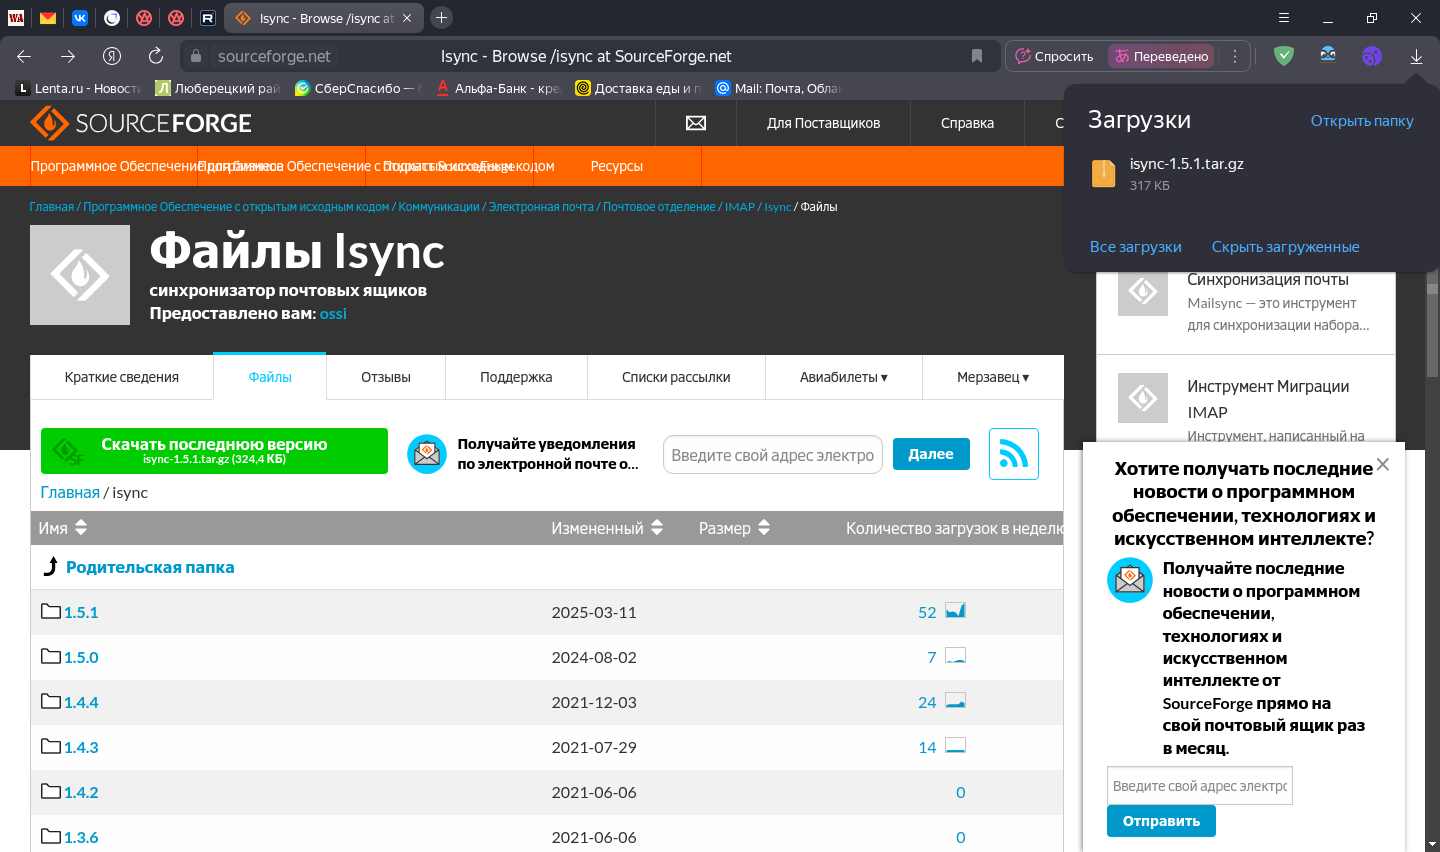Open browser downloads arrow icon
The height and width of the screenshot is (852, 1440).
[x=1416, y=56]
